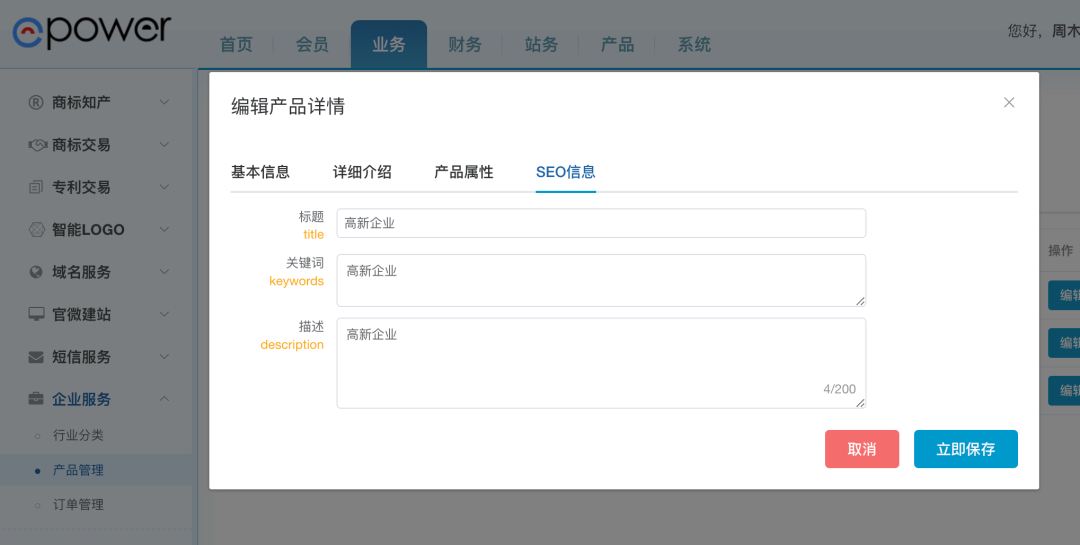
Task: Expand the 官微建站 chevron
Action: click(164, 314)
